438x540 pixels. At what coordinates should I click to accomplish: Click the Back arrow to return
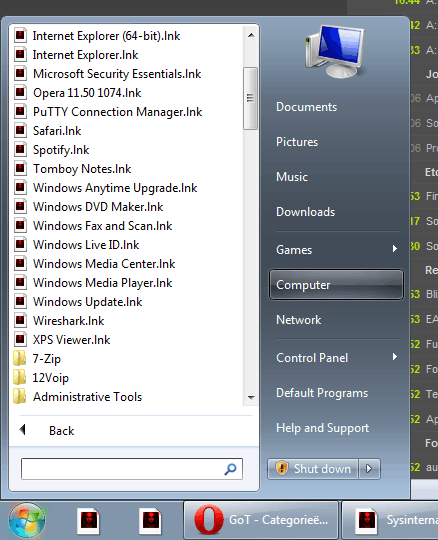click(23, 429)
